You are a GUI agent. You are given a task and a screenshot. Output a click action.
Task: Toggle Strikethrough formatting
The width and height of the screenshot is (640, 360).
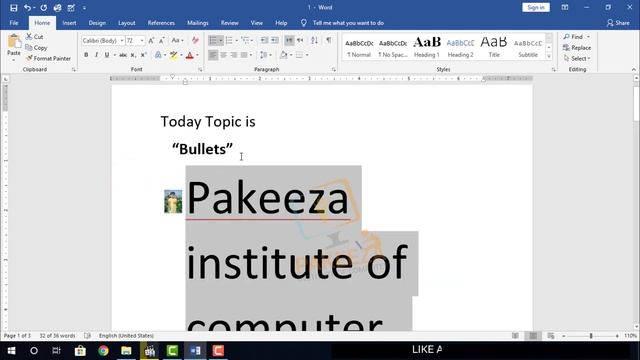pyautogui.click(x=123, y=55)
